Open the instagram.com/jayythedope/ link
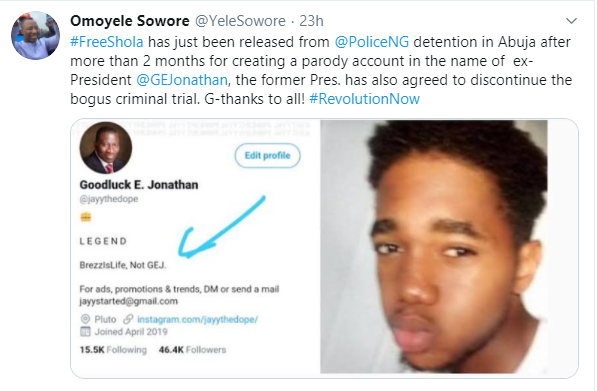 (197, 319)
